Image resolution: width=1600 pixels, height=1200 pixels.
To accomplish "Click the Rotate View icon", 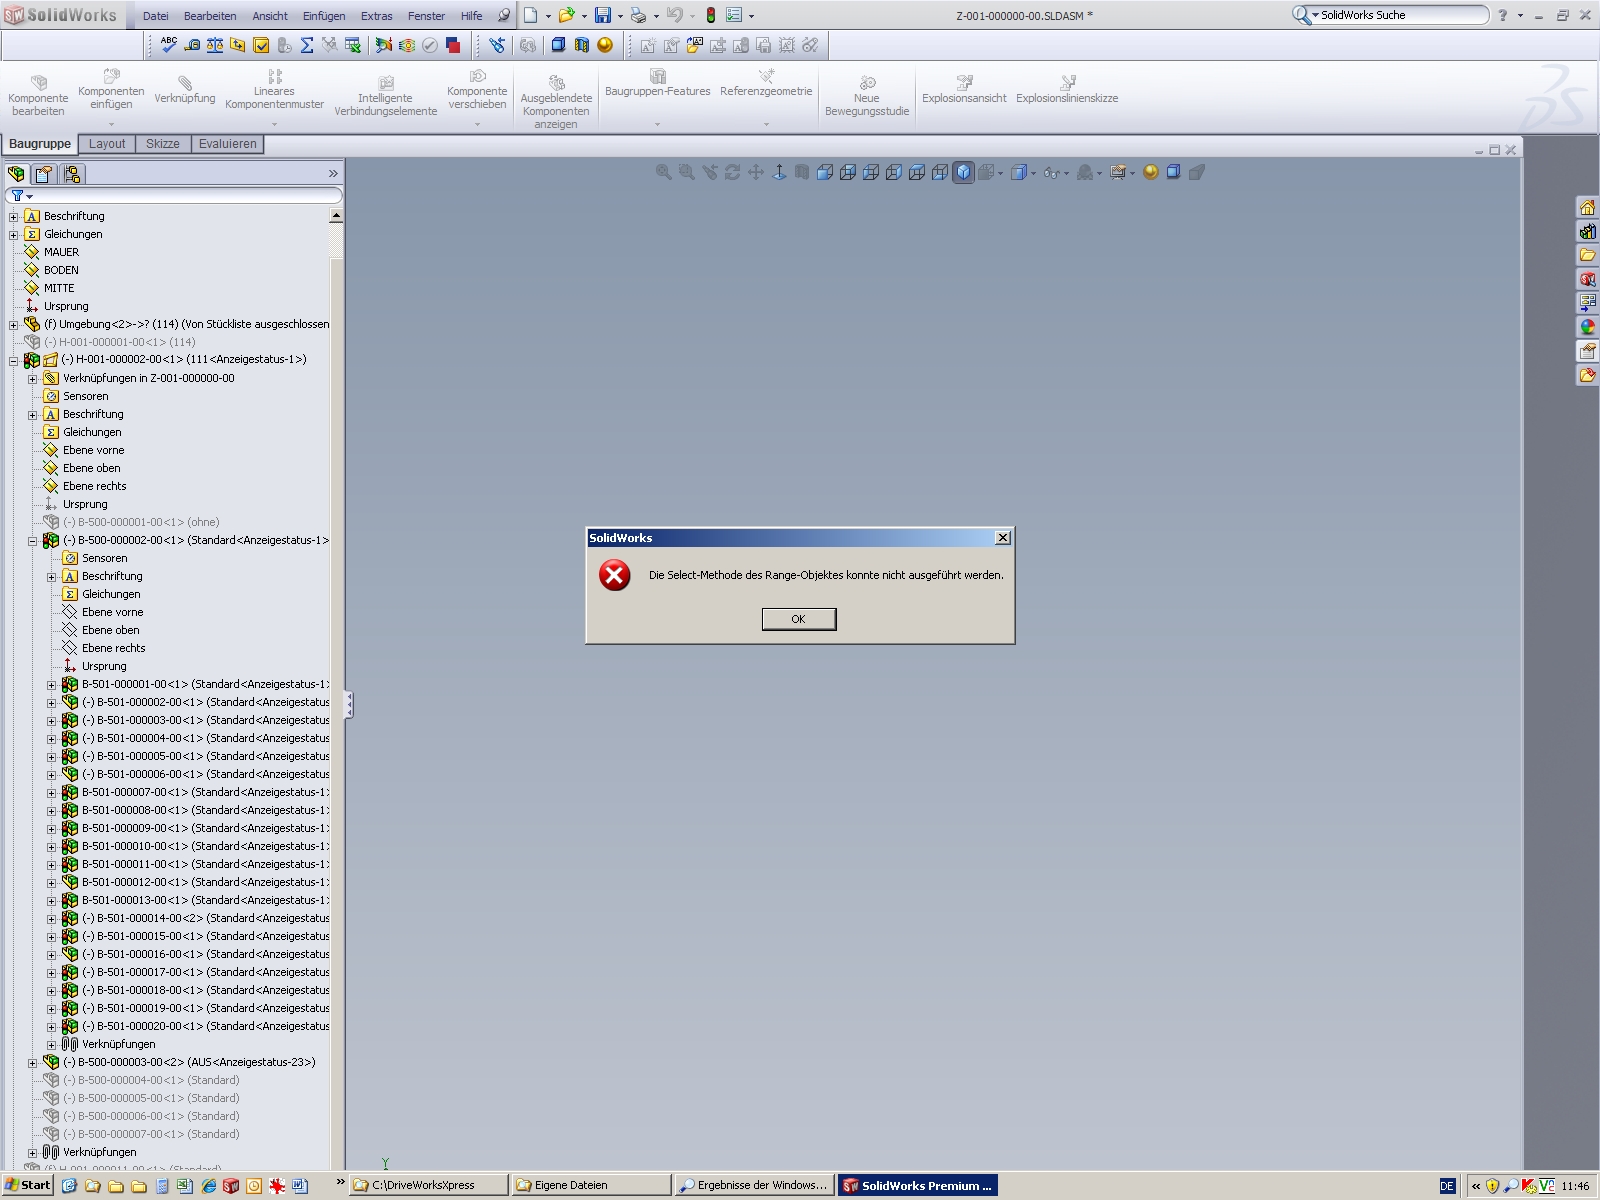I will coord(733,172).
